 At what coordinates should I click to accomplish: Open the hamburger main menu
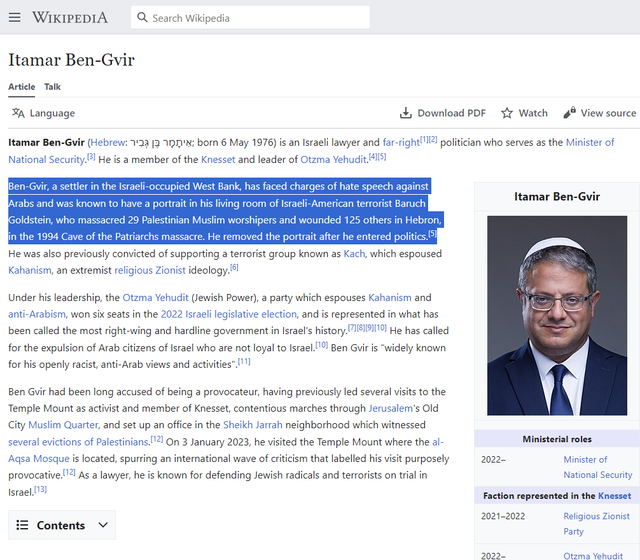(15, 18)
